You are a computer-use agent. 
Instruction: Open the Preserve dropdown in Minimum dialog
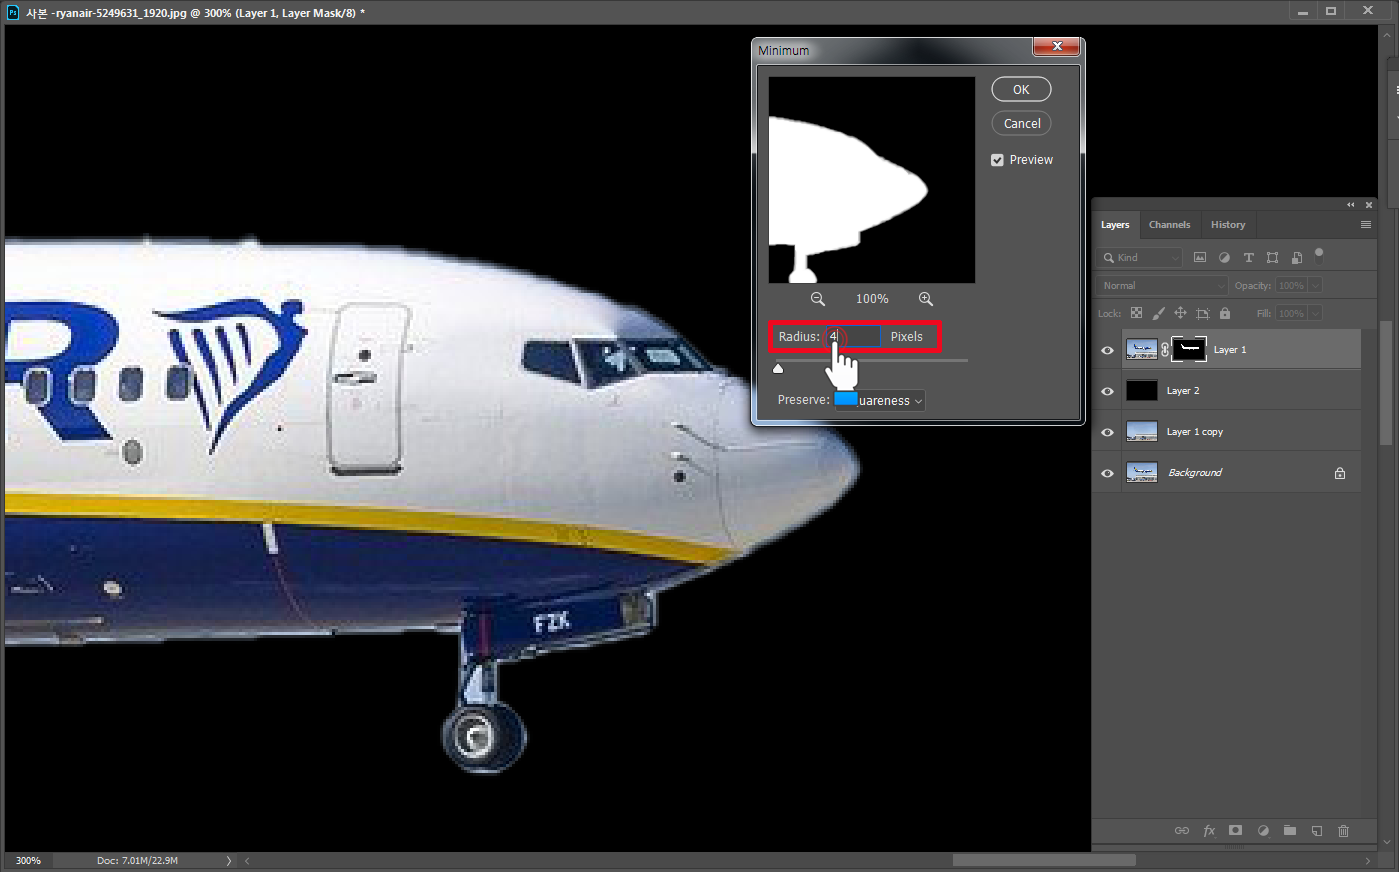click(x=880, y=400)
